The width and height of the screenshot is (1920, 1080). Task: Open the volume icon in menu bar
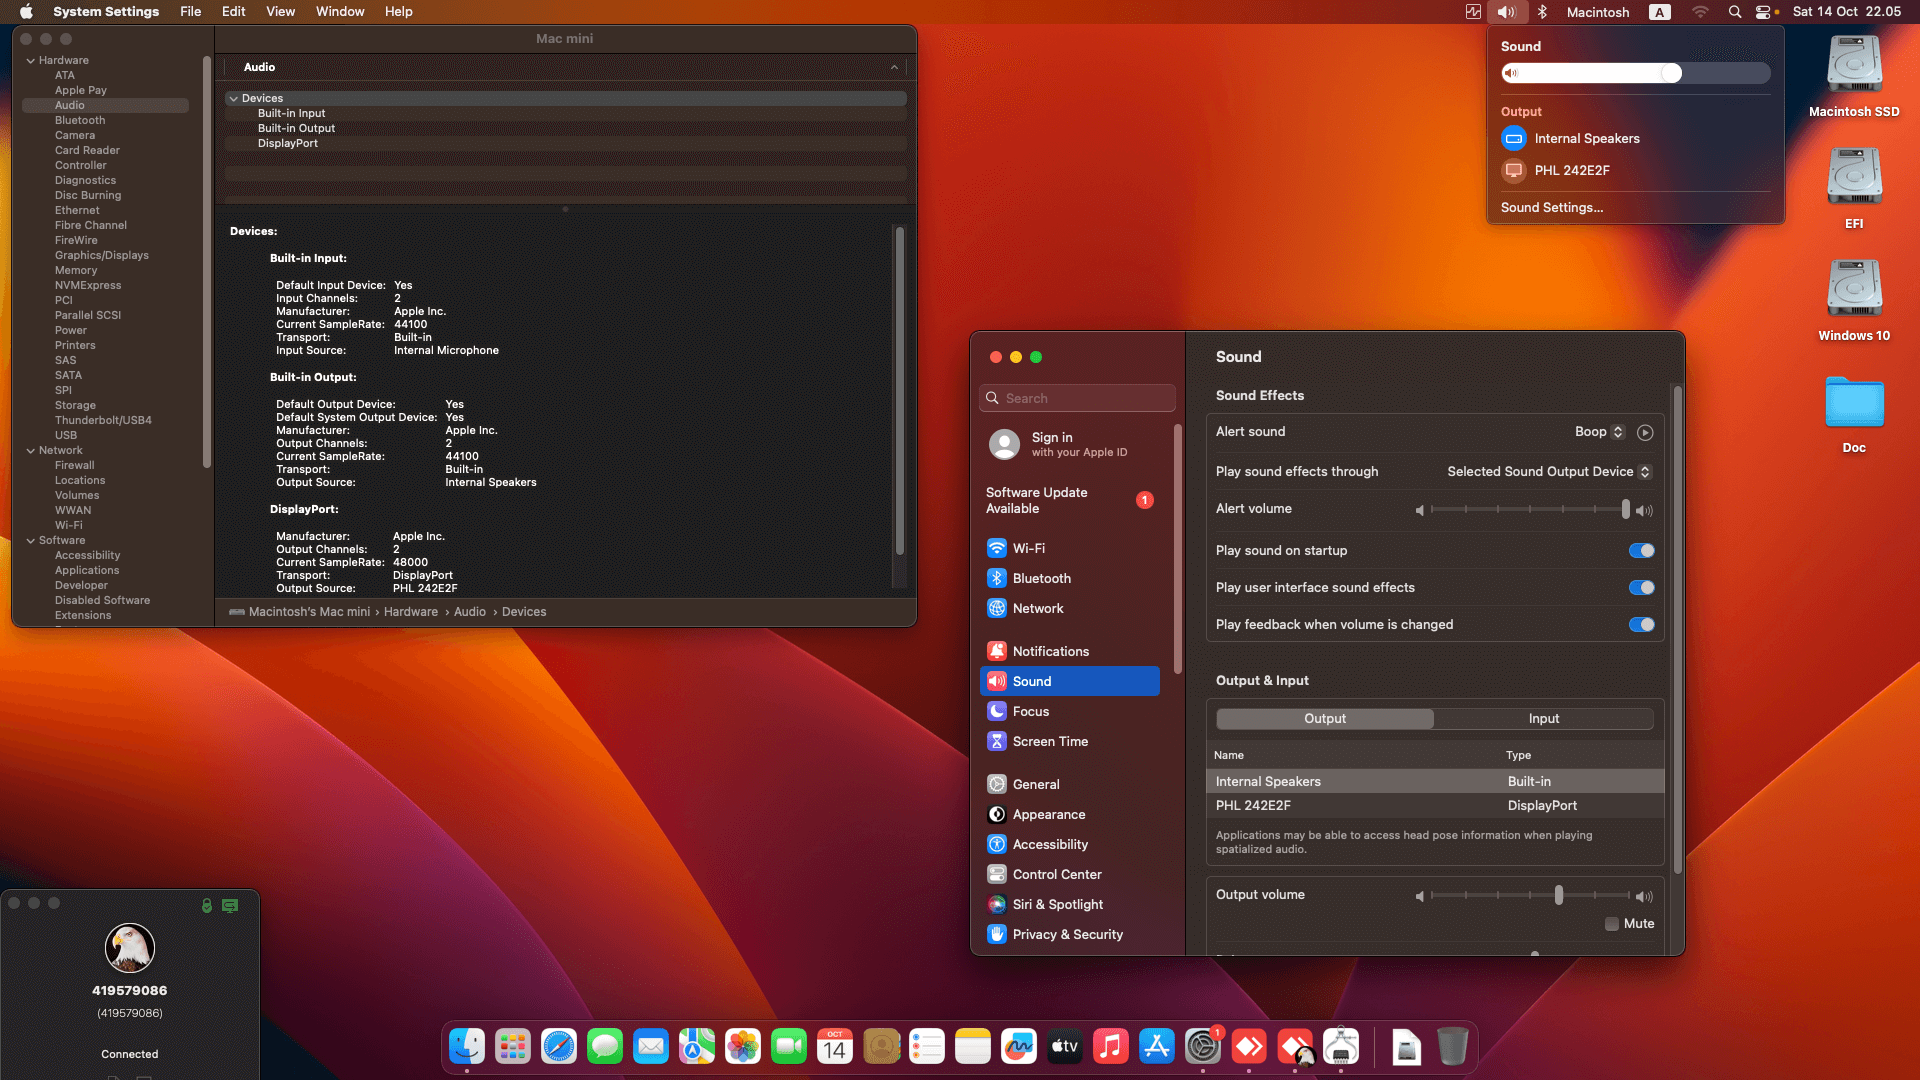[1507, 12]
